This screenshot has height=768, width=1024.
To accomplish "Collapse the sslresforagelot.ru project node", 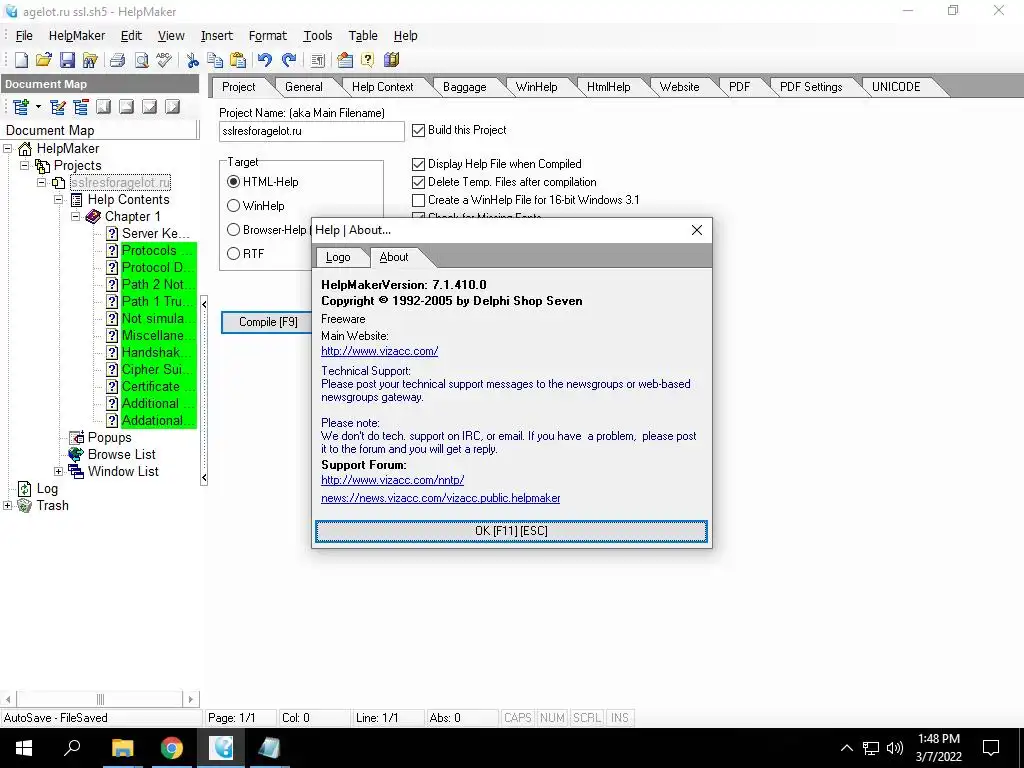I will point(42,183).
